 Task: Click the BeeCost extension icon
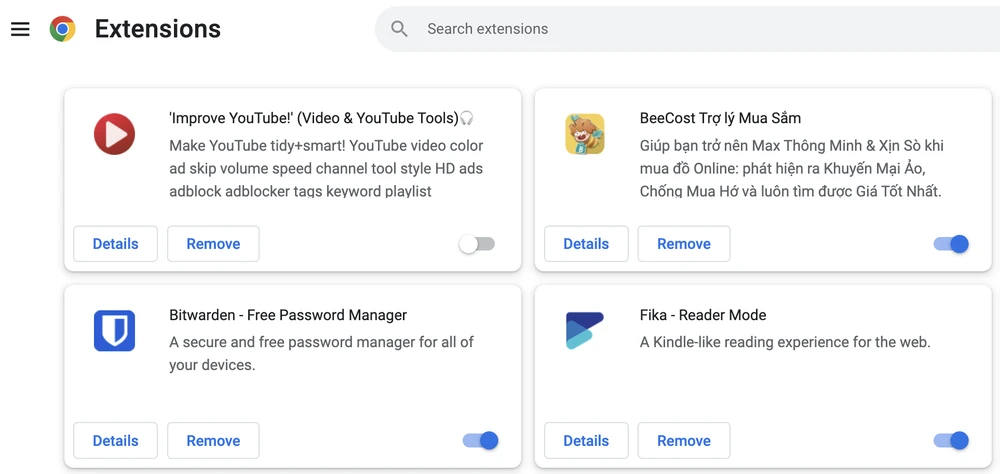[585, 134]
